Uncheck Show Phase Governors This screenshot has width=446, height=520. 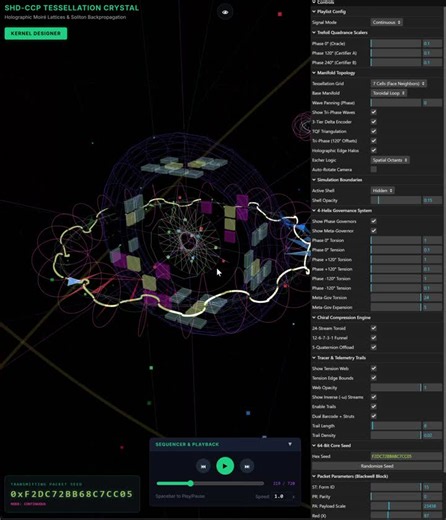click(374, 221)
